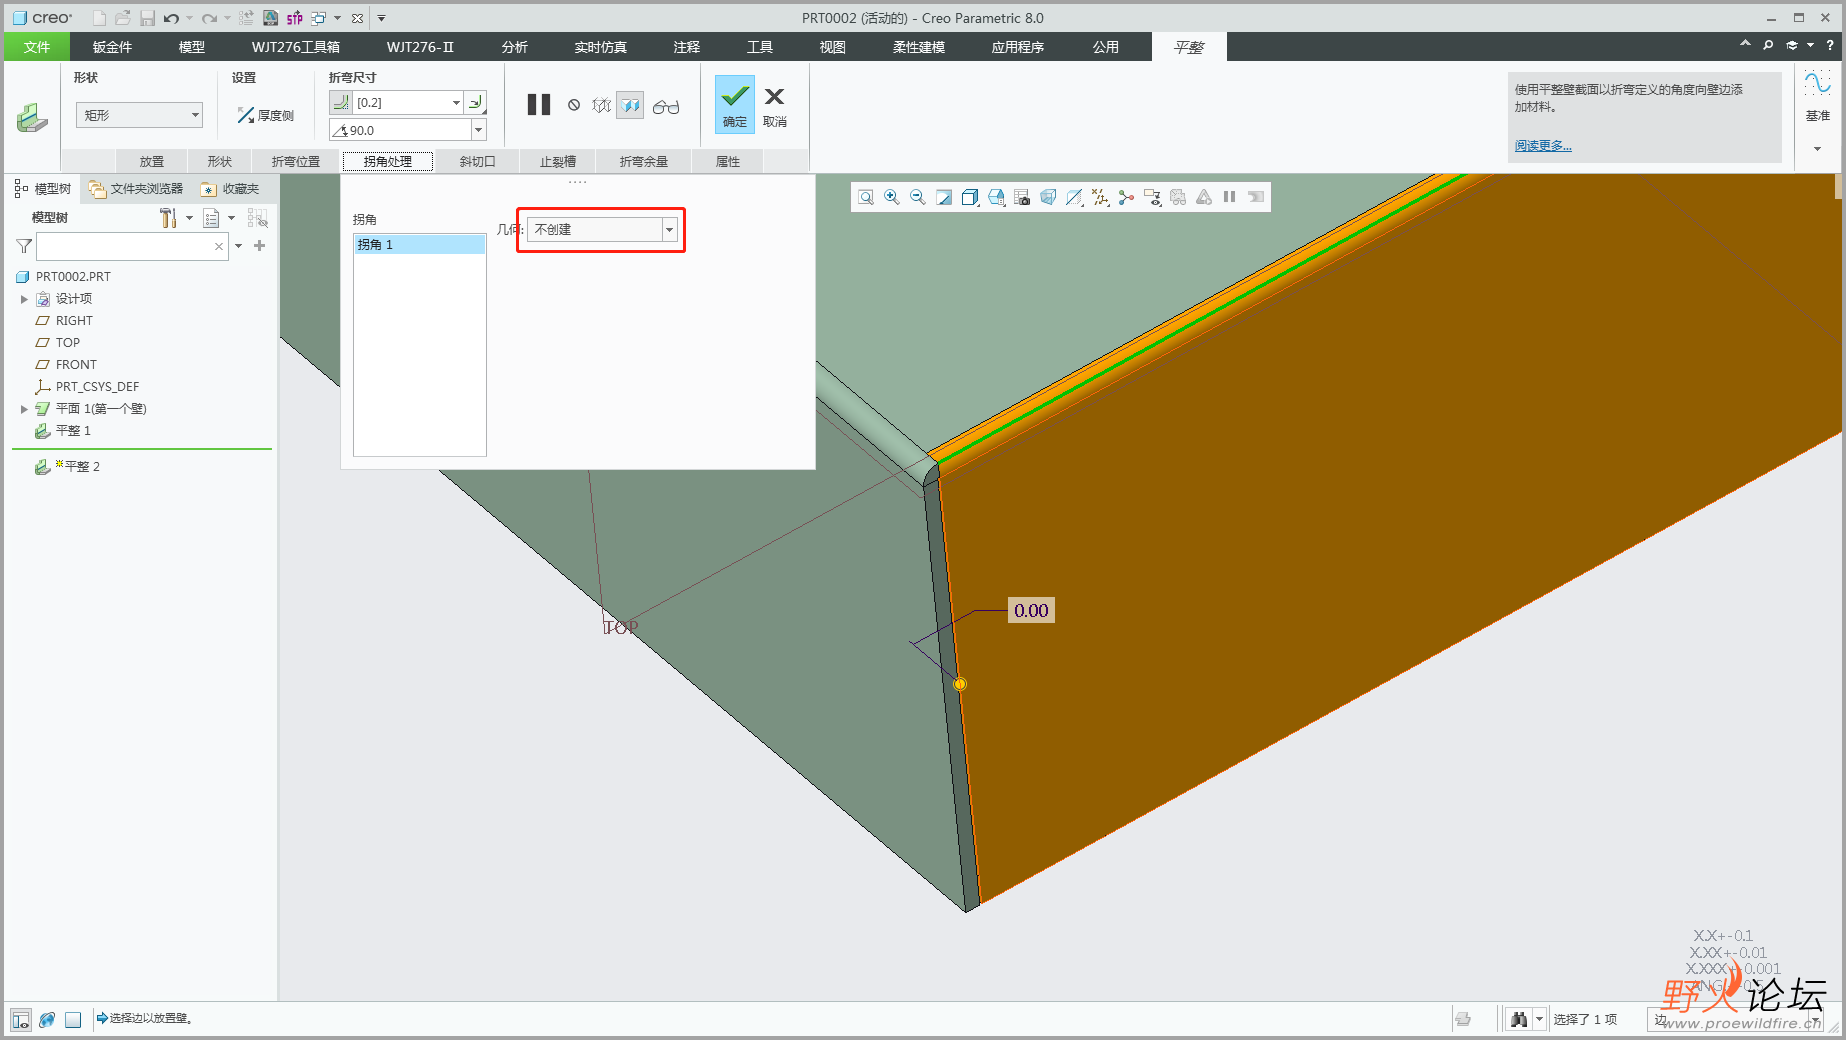The width and height of the screenshot is (1846, 1040).
Task: Pause the flat wall tool
Action: click(539, 104)
